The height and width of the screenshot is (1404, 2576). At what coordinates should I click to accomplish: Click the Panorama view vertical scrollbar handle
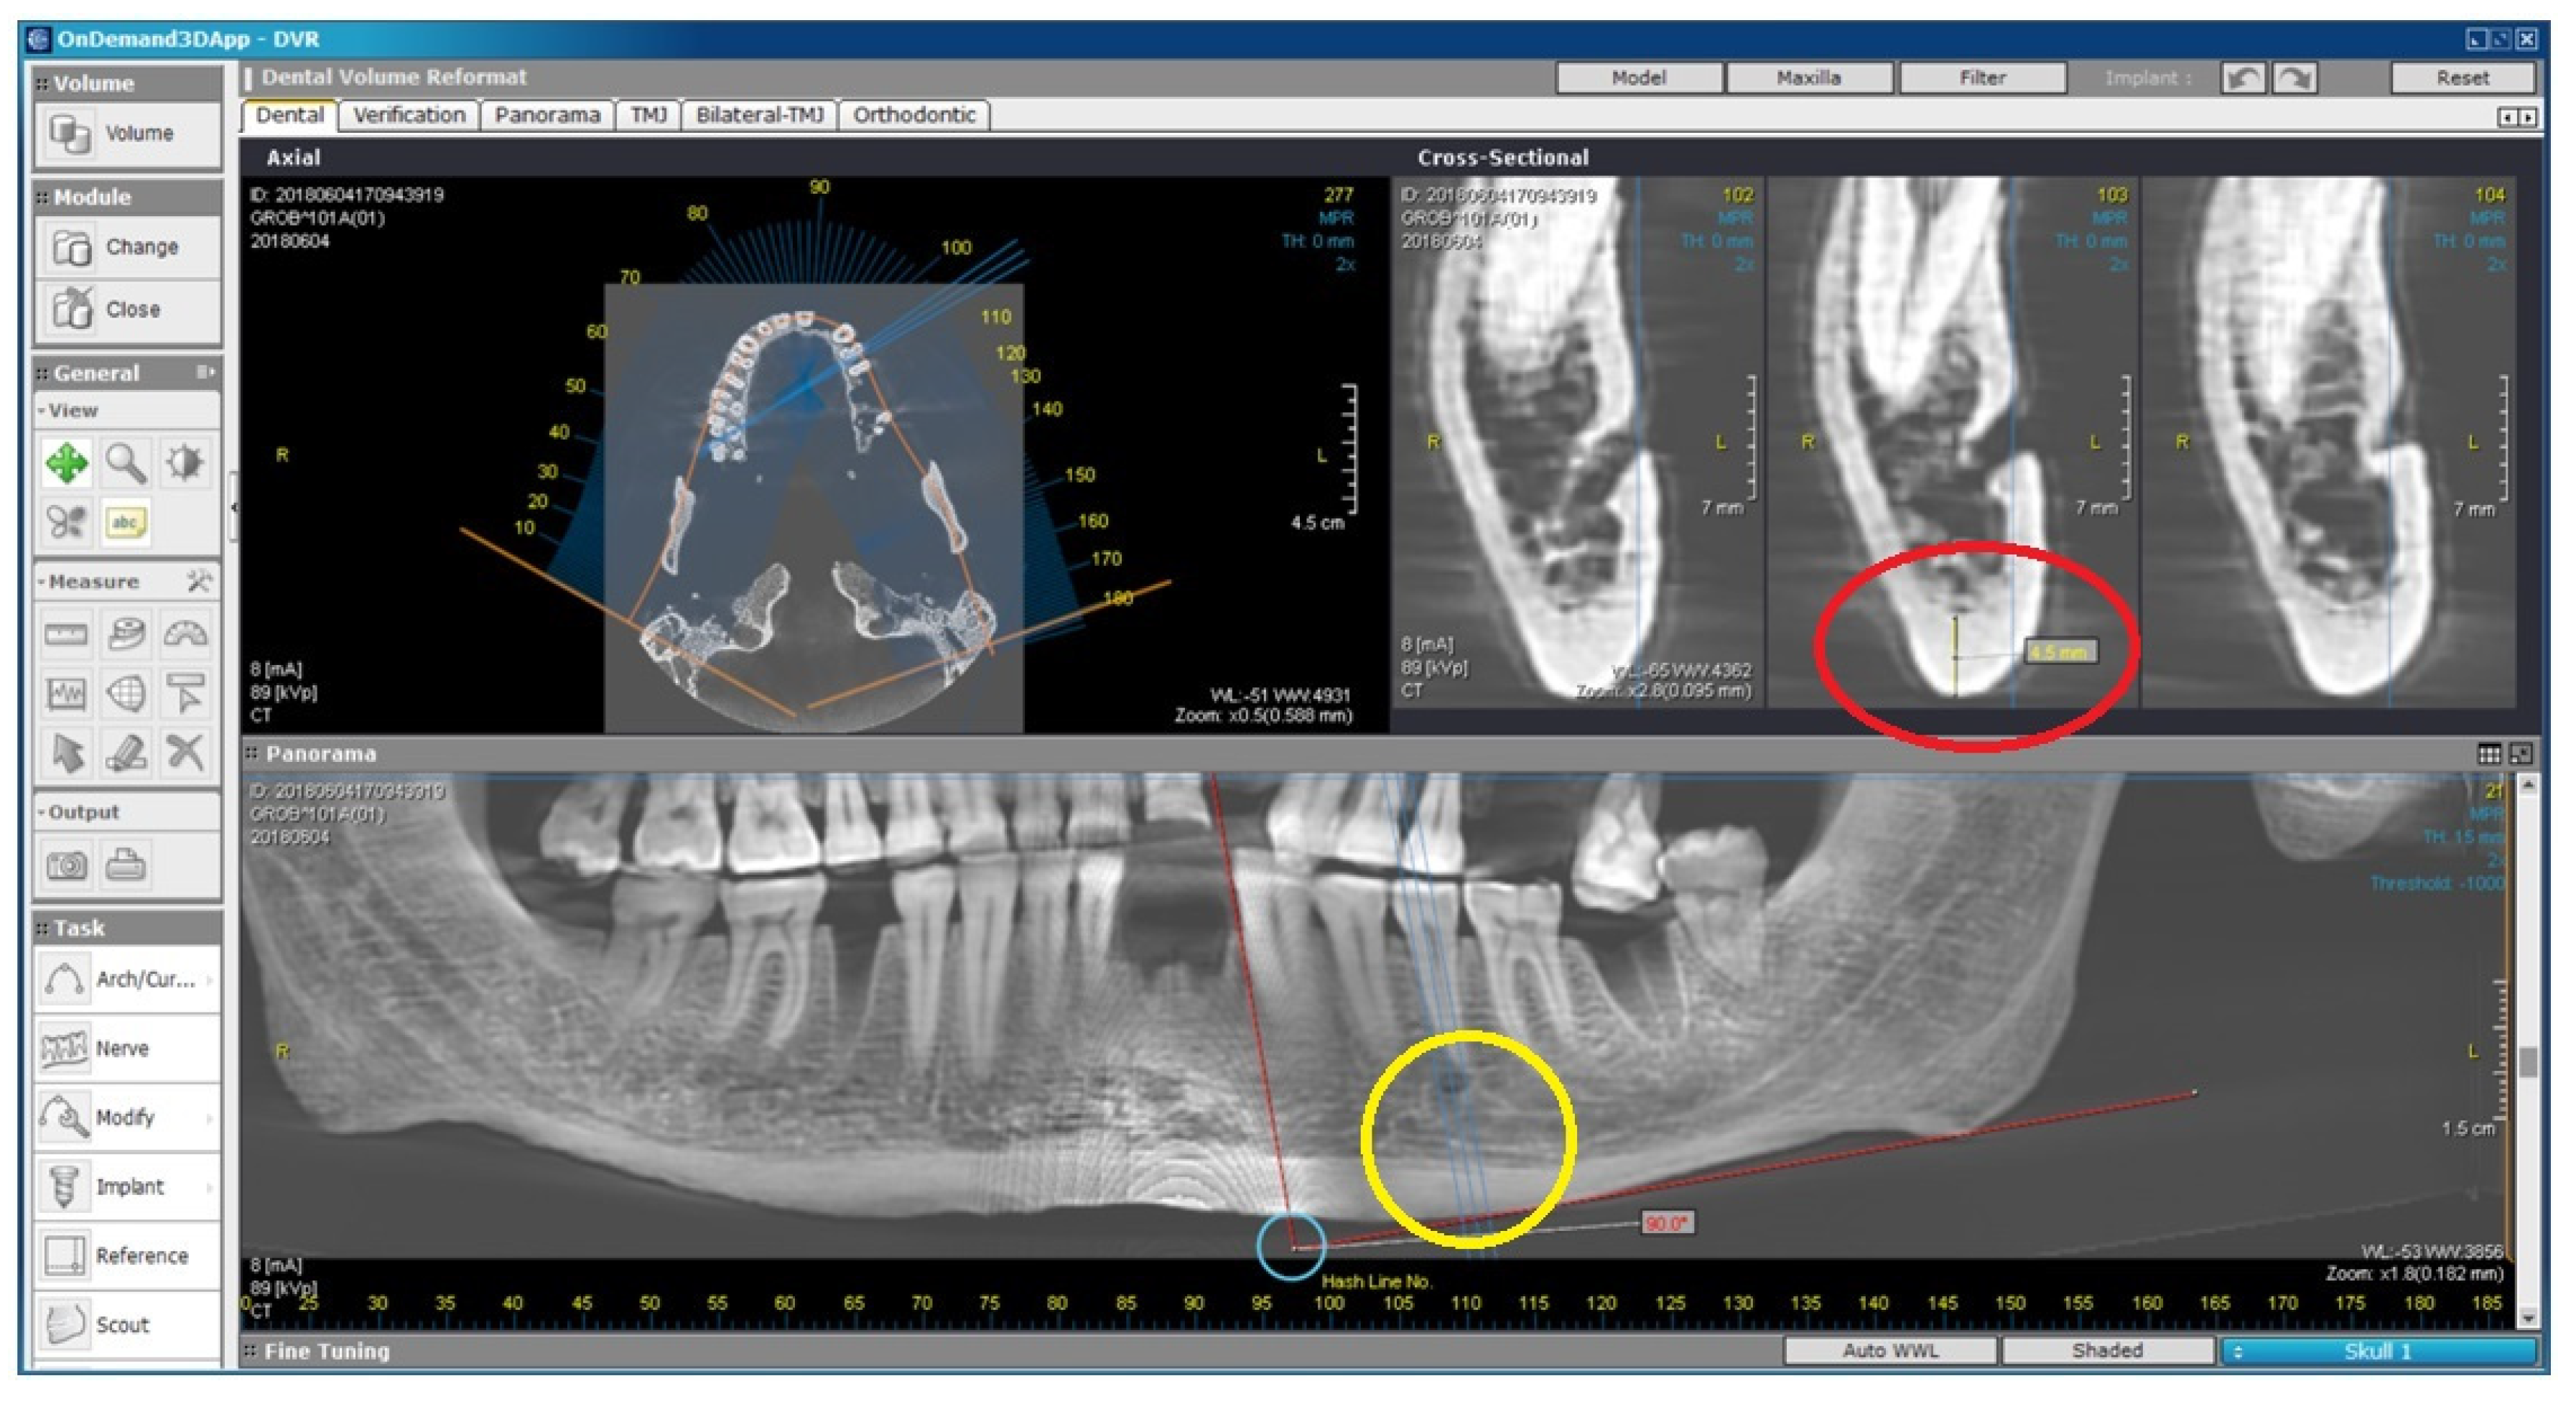point(2528,1062)
